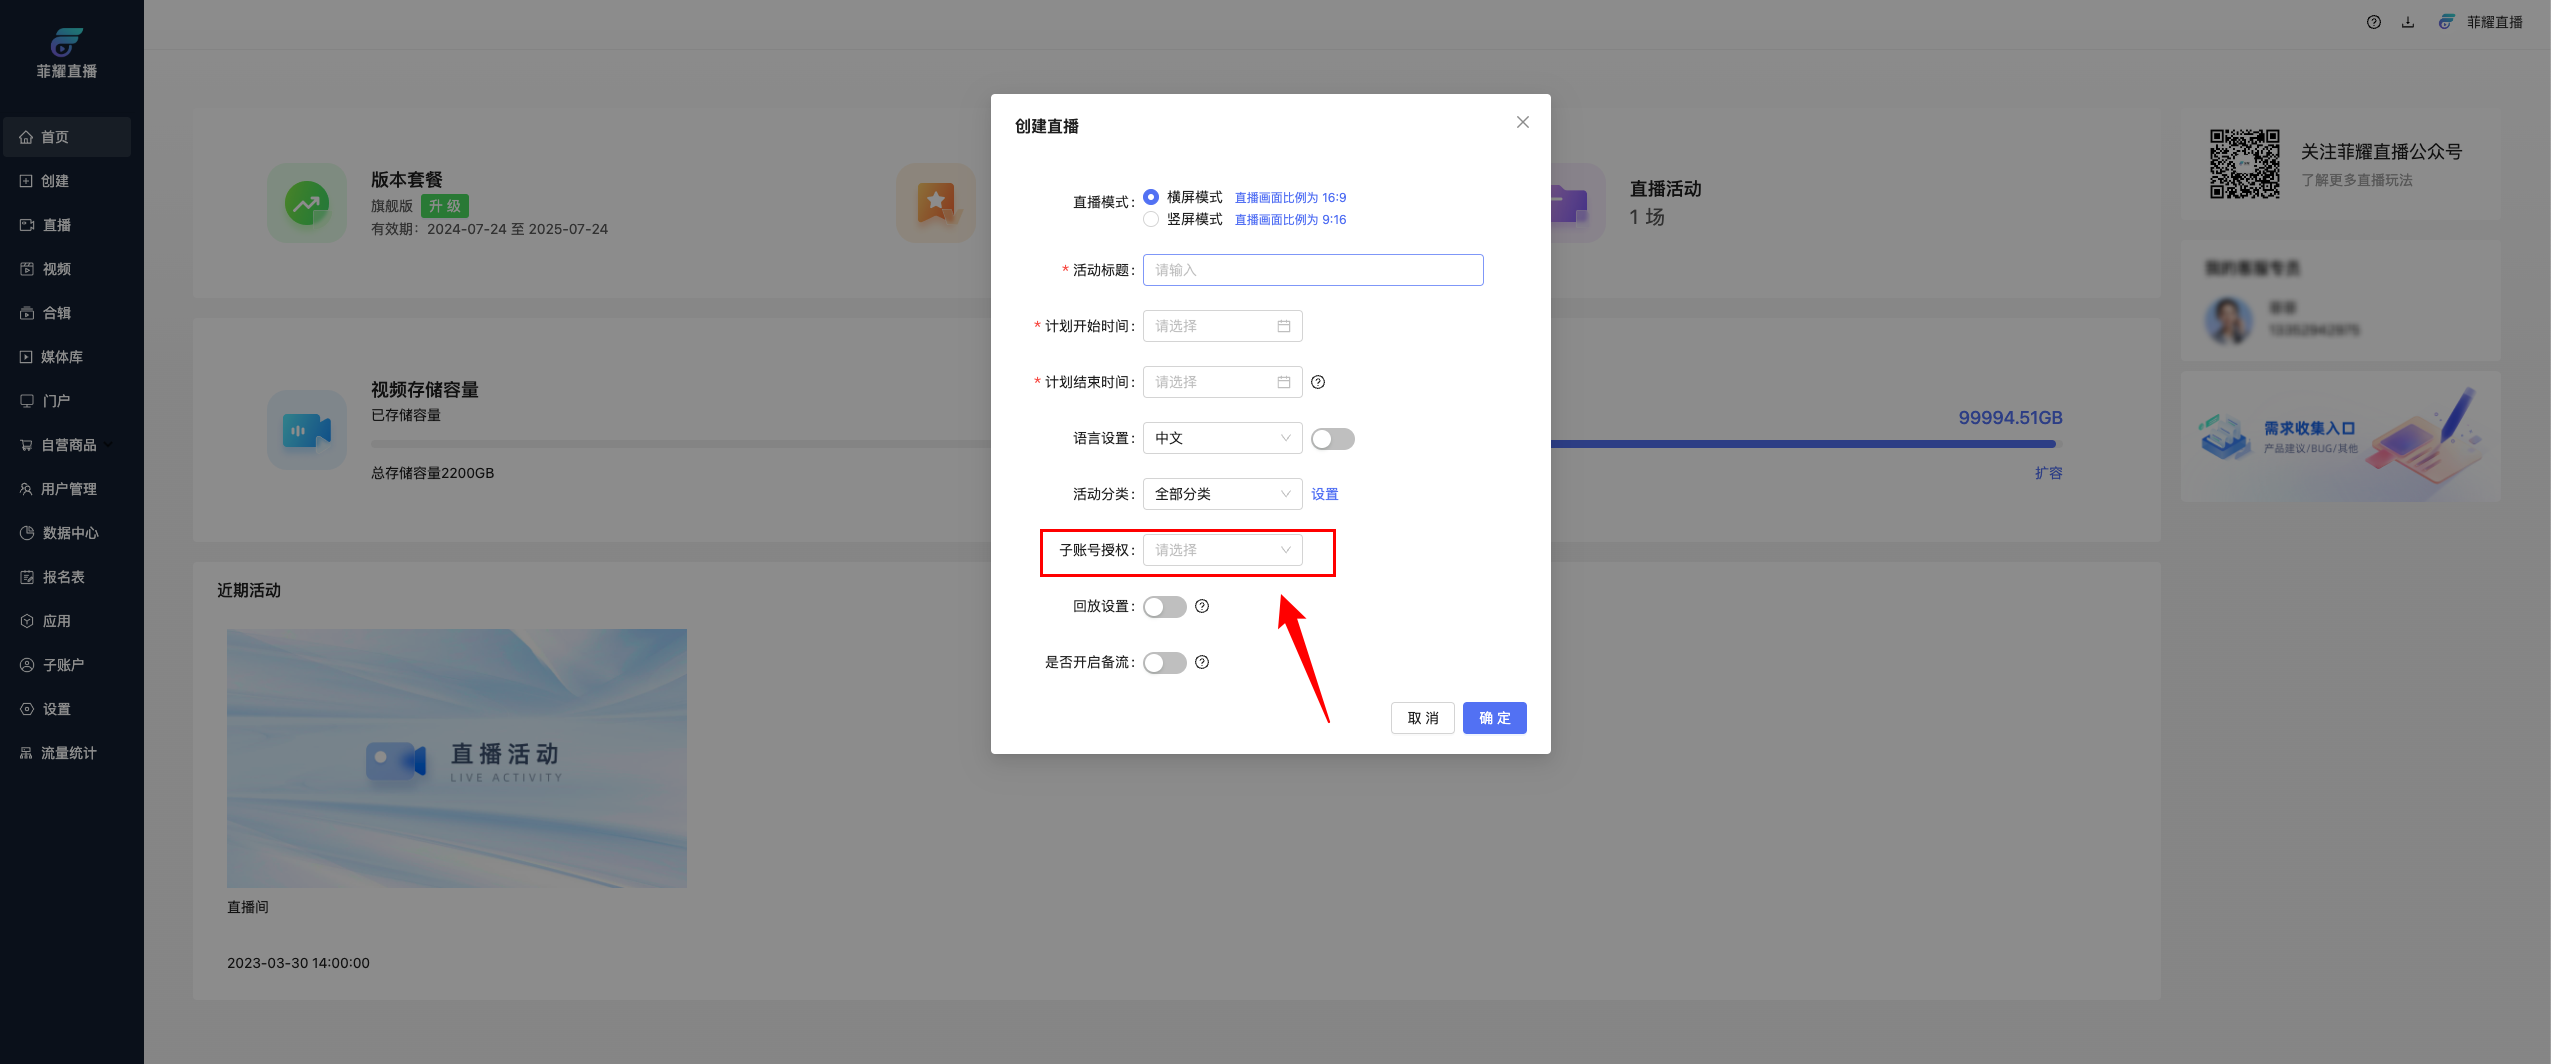This screenshot has width=2551, height=1064.
Task: Click the help icon beside backup stream option
Action: 1202,662
